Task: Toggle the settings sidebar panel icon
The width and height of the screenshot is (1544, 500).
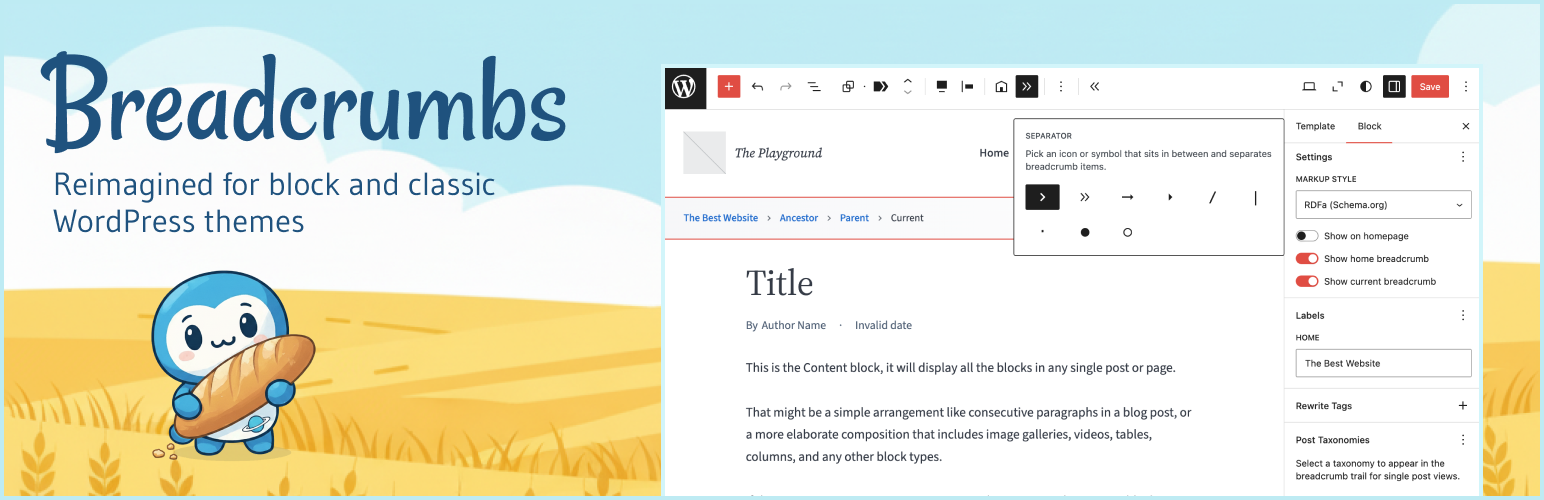Action: 1394,87
